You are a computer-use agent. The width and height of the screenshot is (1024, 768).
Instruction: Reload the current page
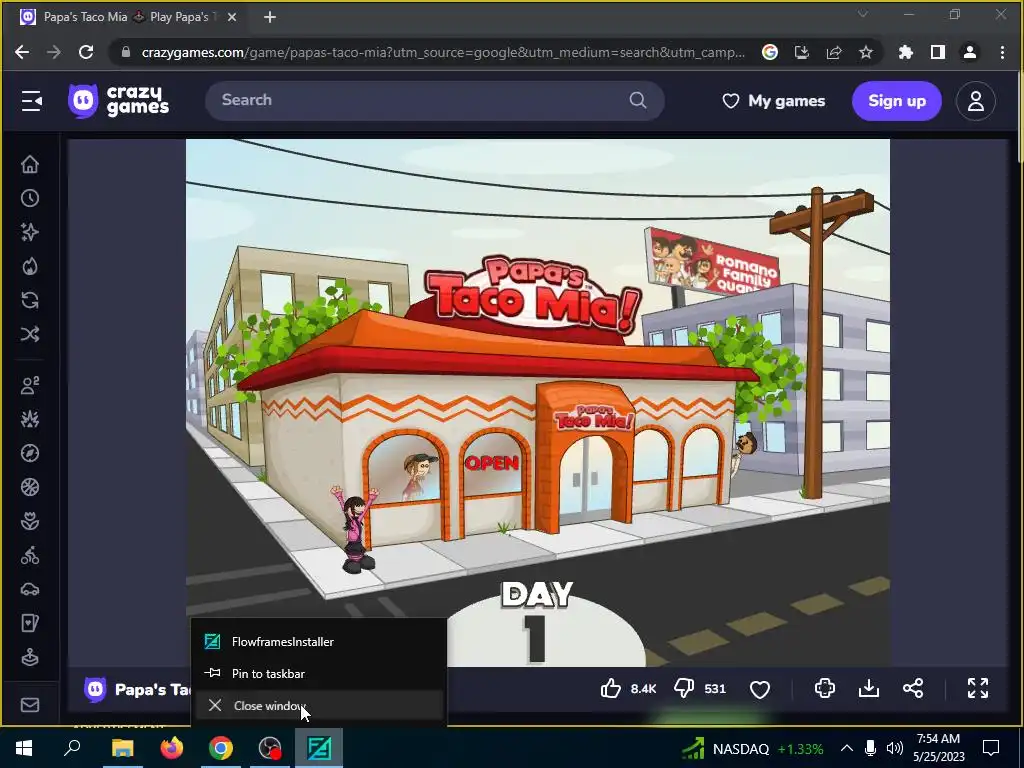click(x=86, y=52)
